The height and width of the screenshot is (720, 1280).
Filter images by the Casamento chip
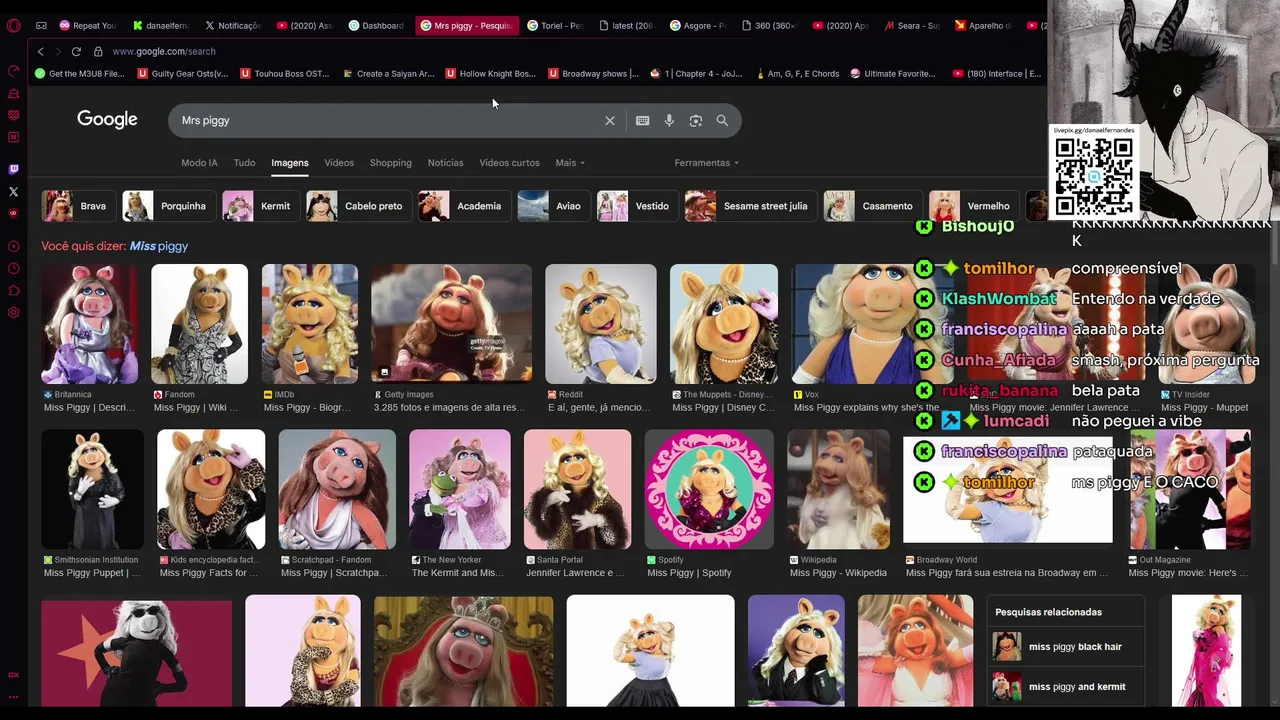click(871, 206)
